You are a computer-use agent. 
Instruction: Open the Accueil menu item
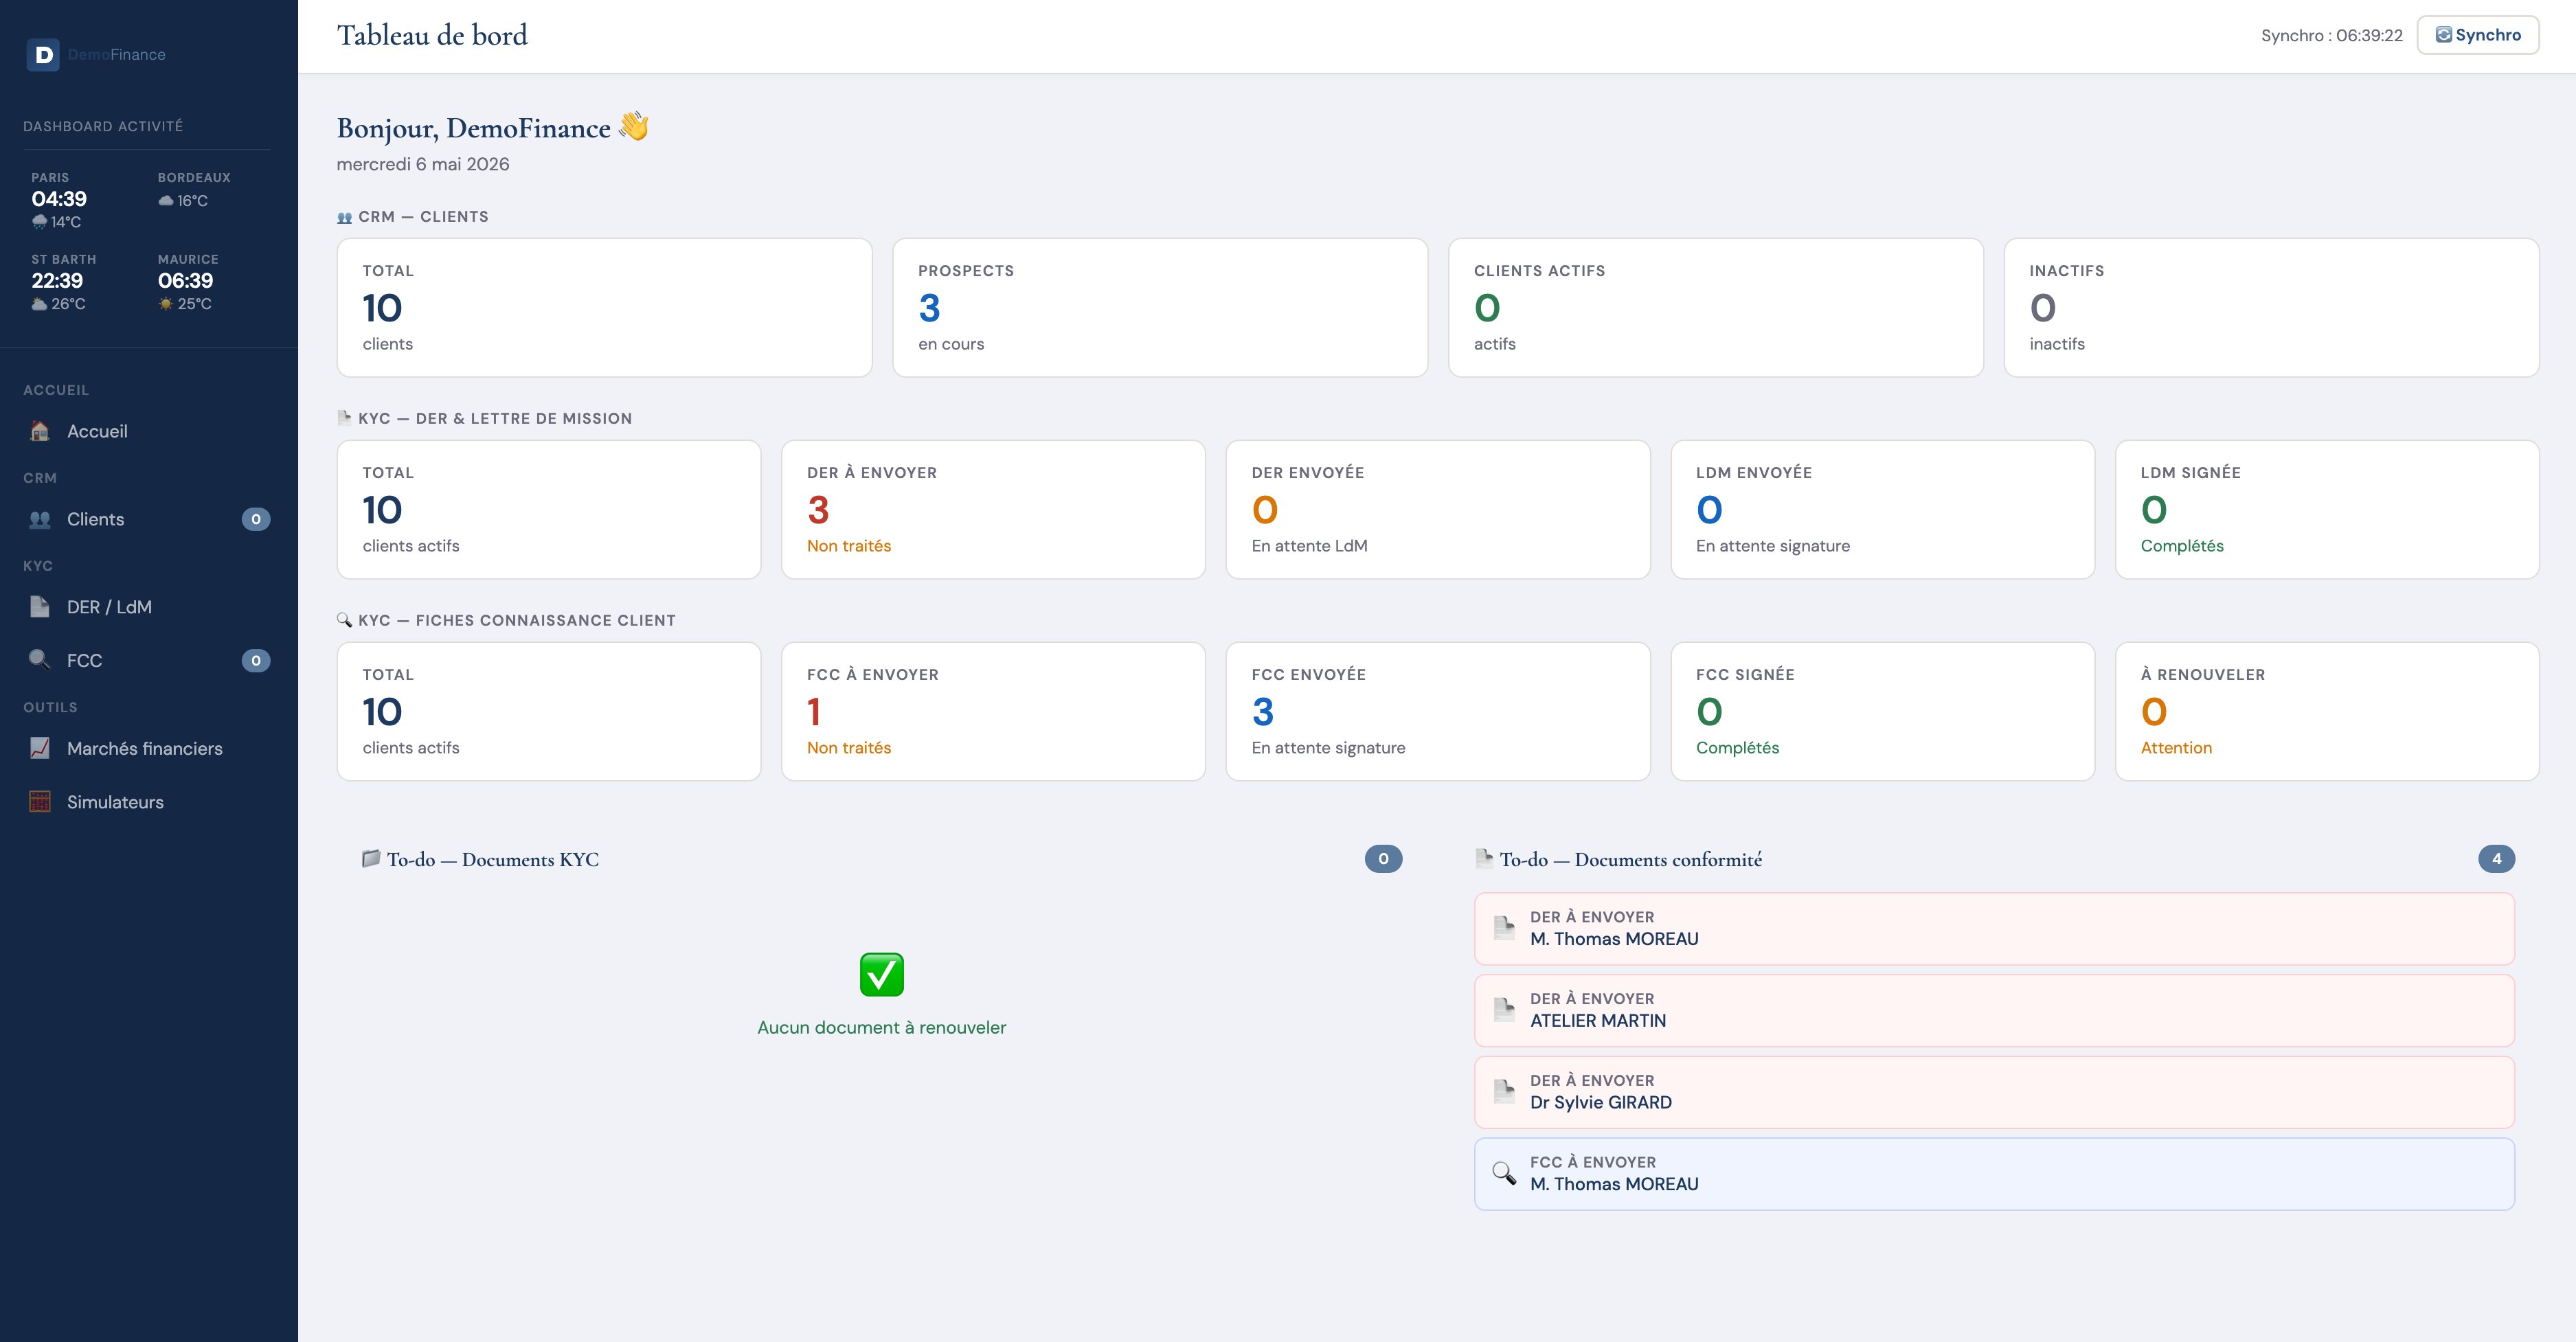point(149,431)
